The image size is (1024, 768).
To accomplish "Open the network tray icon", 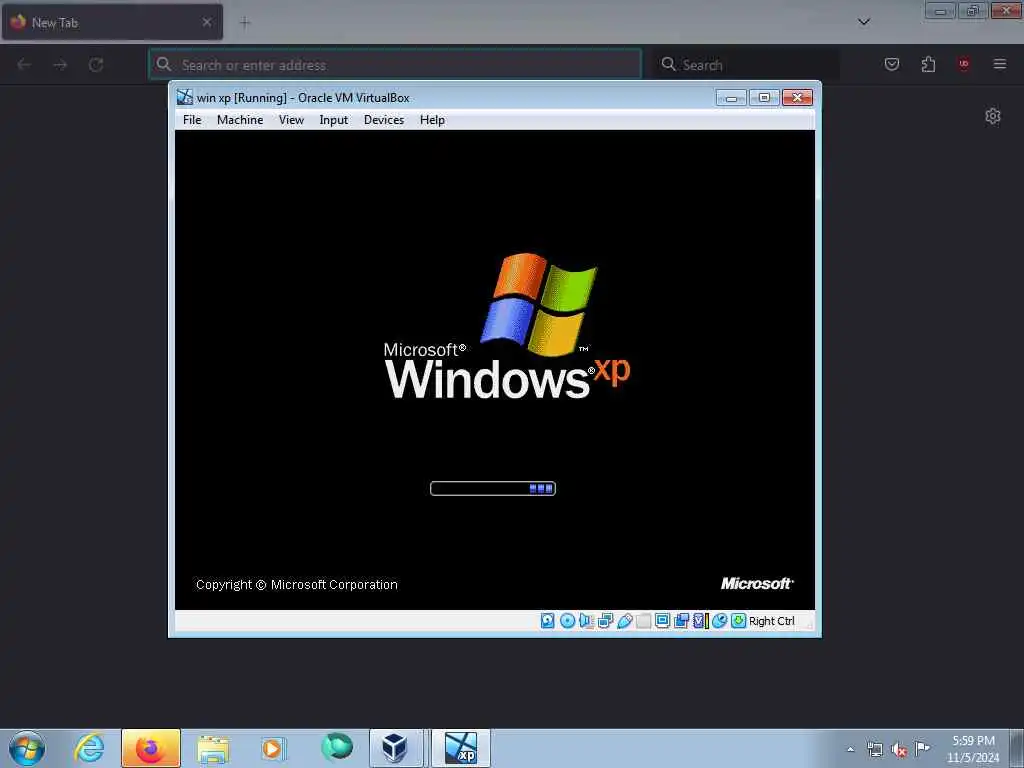I will pyautogui.click(x=874, y=749).
